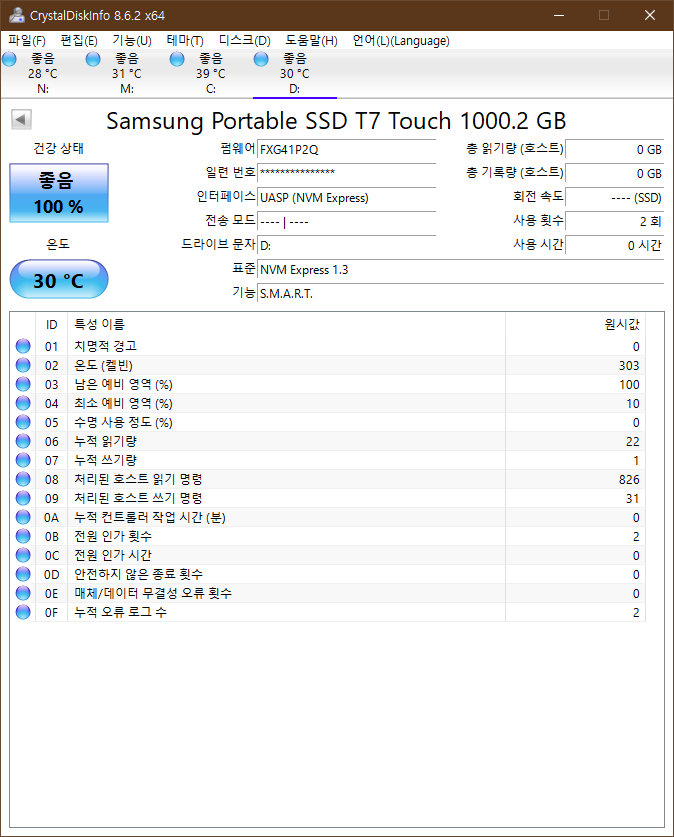The width and height of the screenshot is (674, 837).
Task: Select the 수명 사용 정도 (%) attribute name
Action: [123, 423]
